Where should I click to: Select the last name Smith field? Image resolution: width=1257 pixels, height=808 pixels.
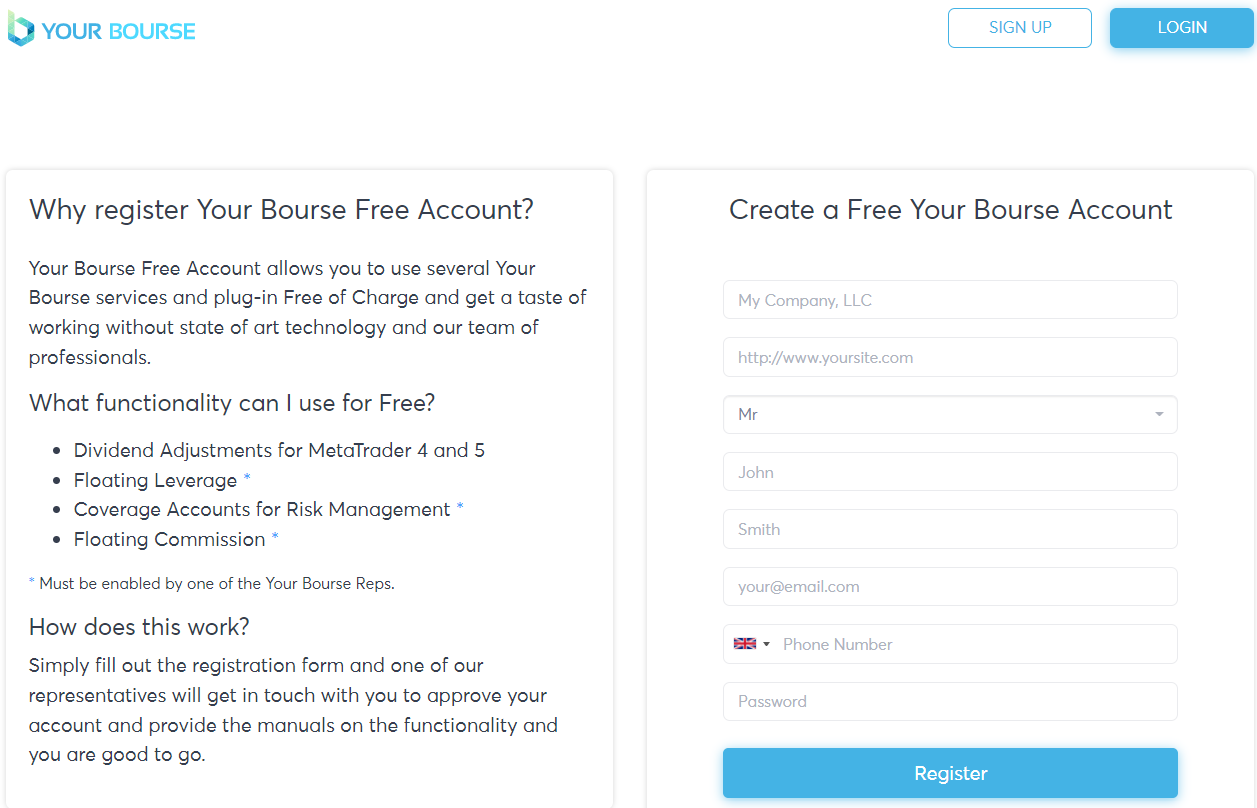pos(950,529)
